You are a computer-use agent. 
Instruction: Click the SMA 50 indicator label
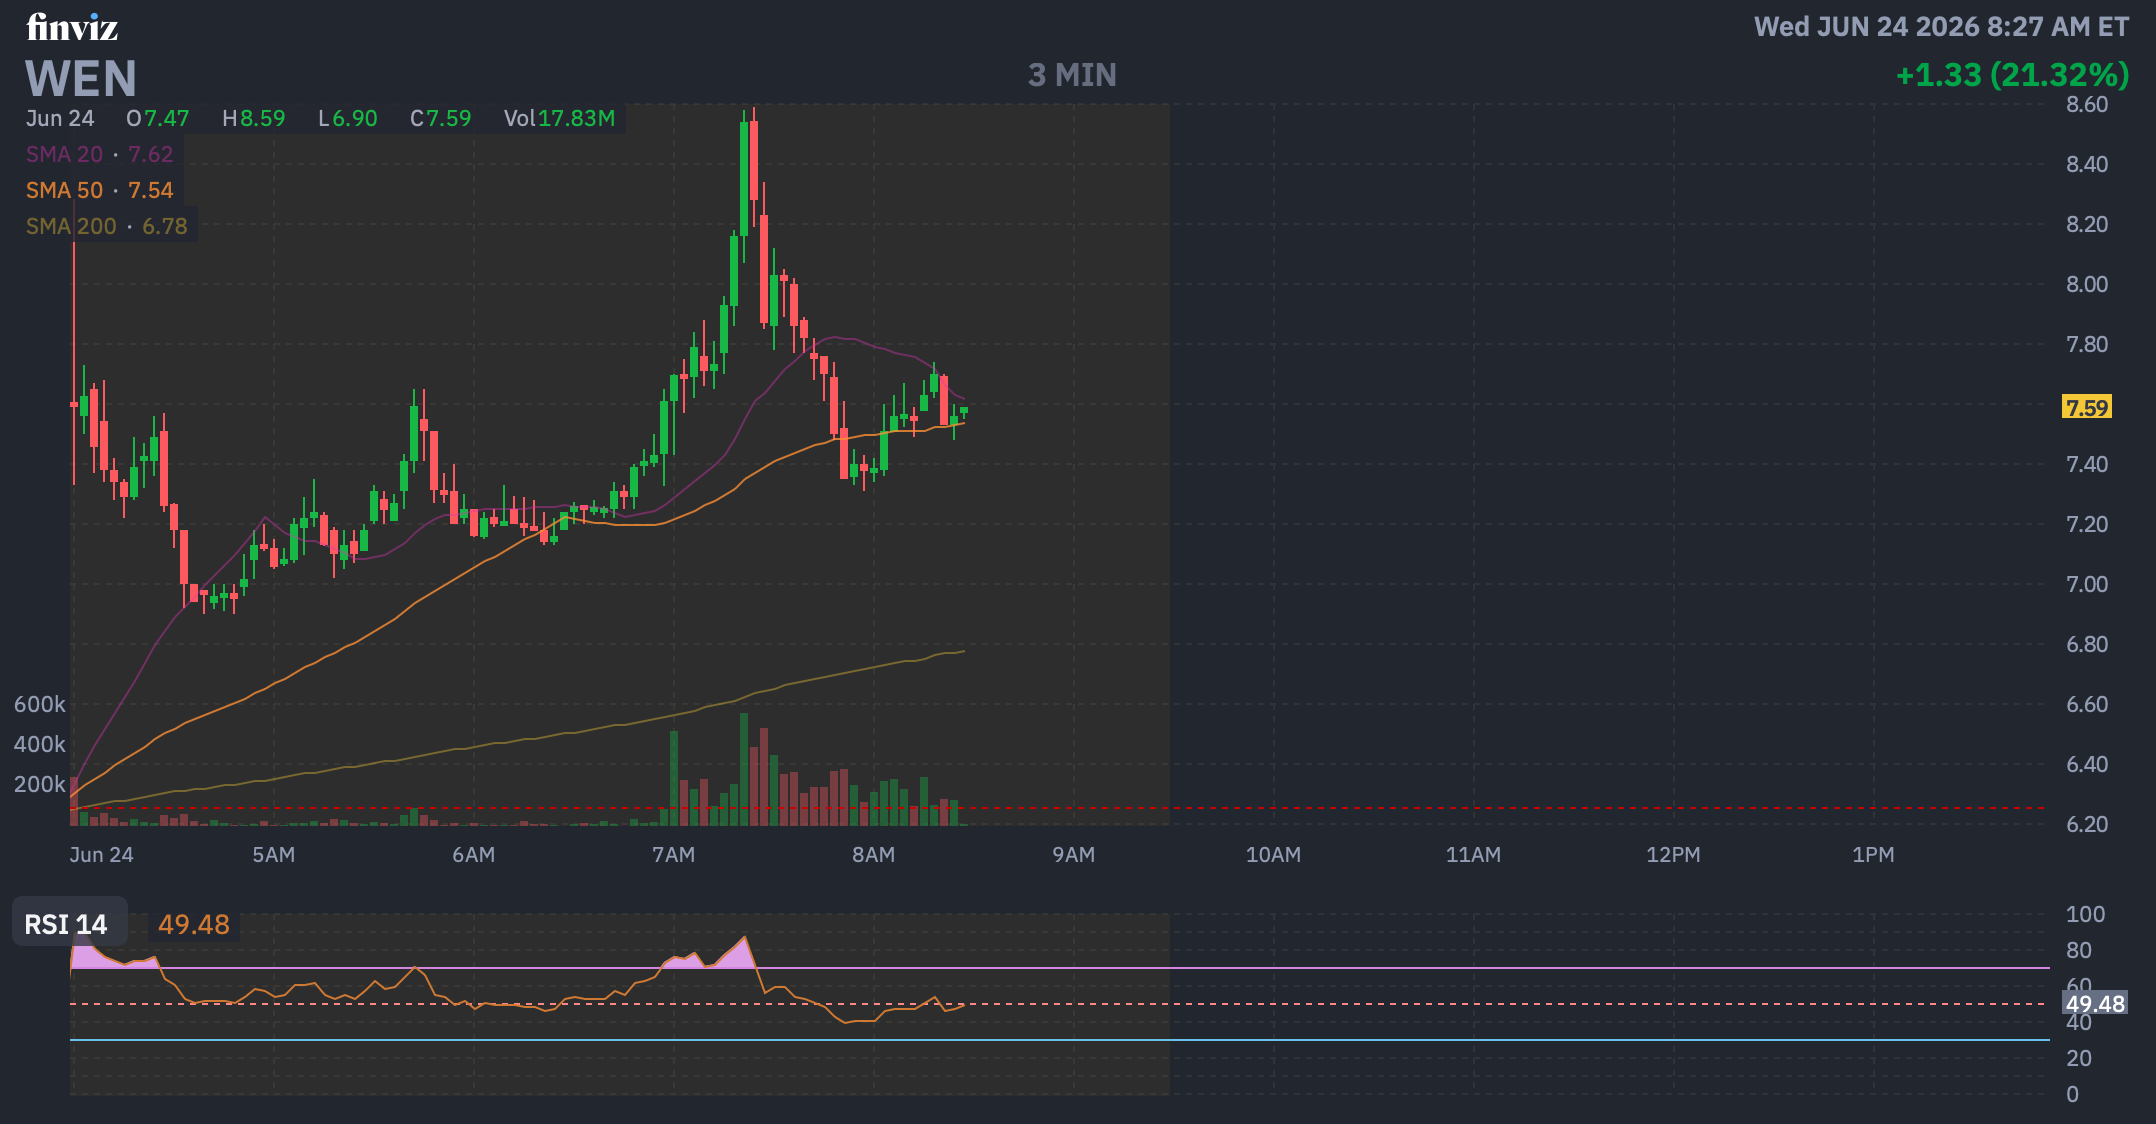100,190
